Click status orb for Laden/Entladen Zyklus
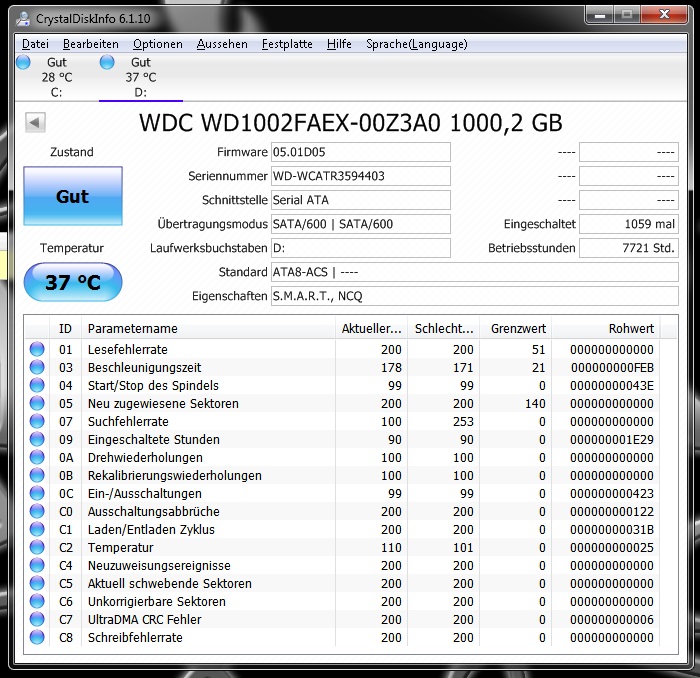This screenshot has height=678, width=700. [37, 529]
